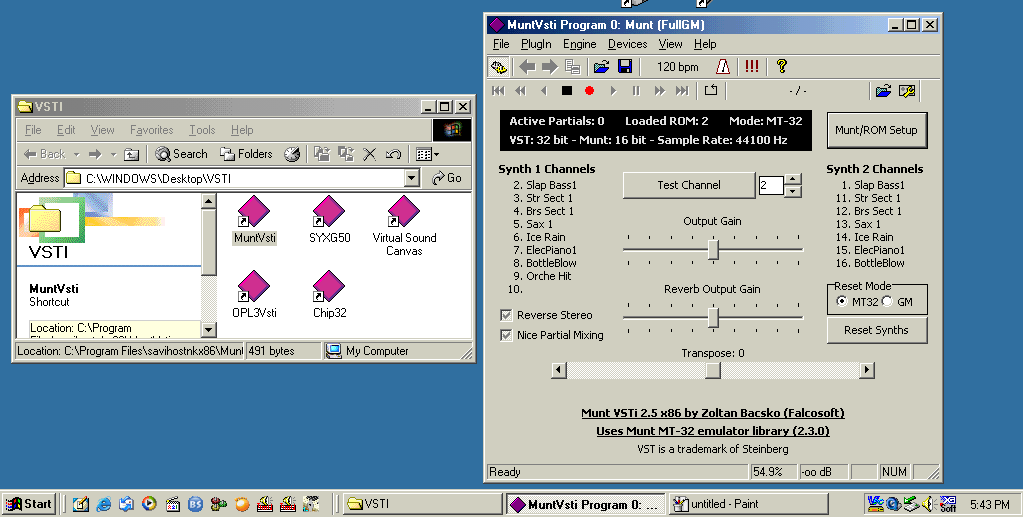The width and height of the screenshot is (1023, 517).
Task: Switch to untitled - Paint on the taskbar
Action: pos(748,504)
